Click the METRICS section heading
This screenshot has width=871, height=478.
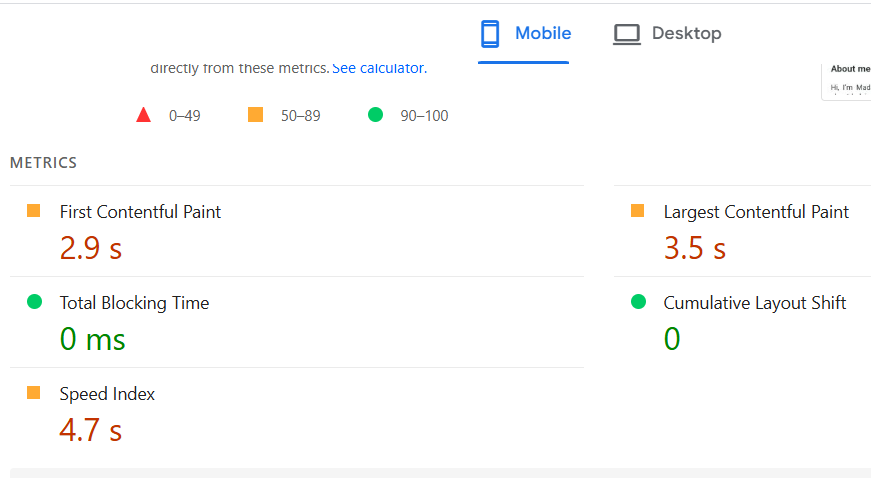pos(43,163)
